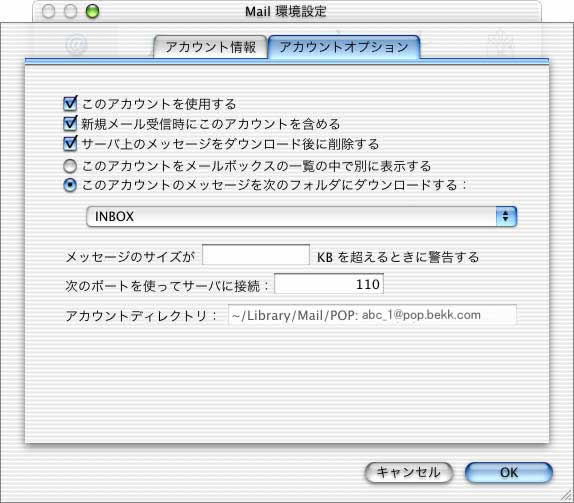Click the message size KB input field
Screen dimensions: 574x503
(x=256, y=255)
